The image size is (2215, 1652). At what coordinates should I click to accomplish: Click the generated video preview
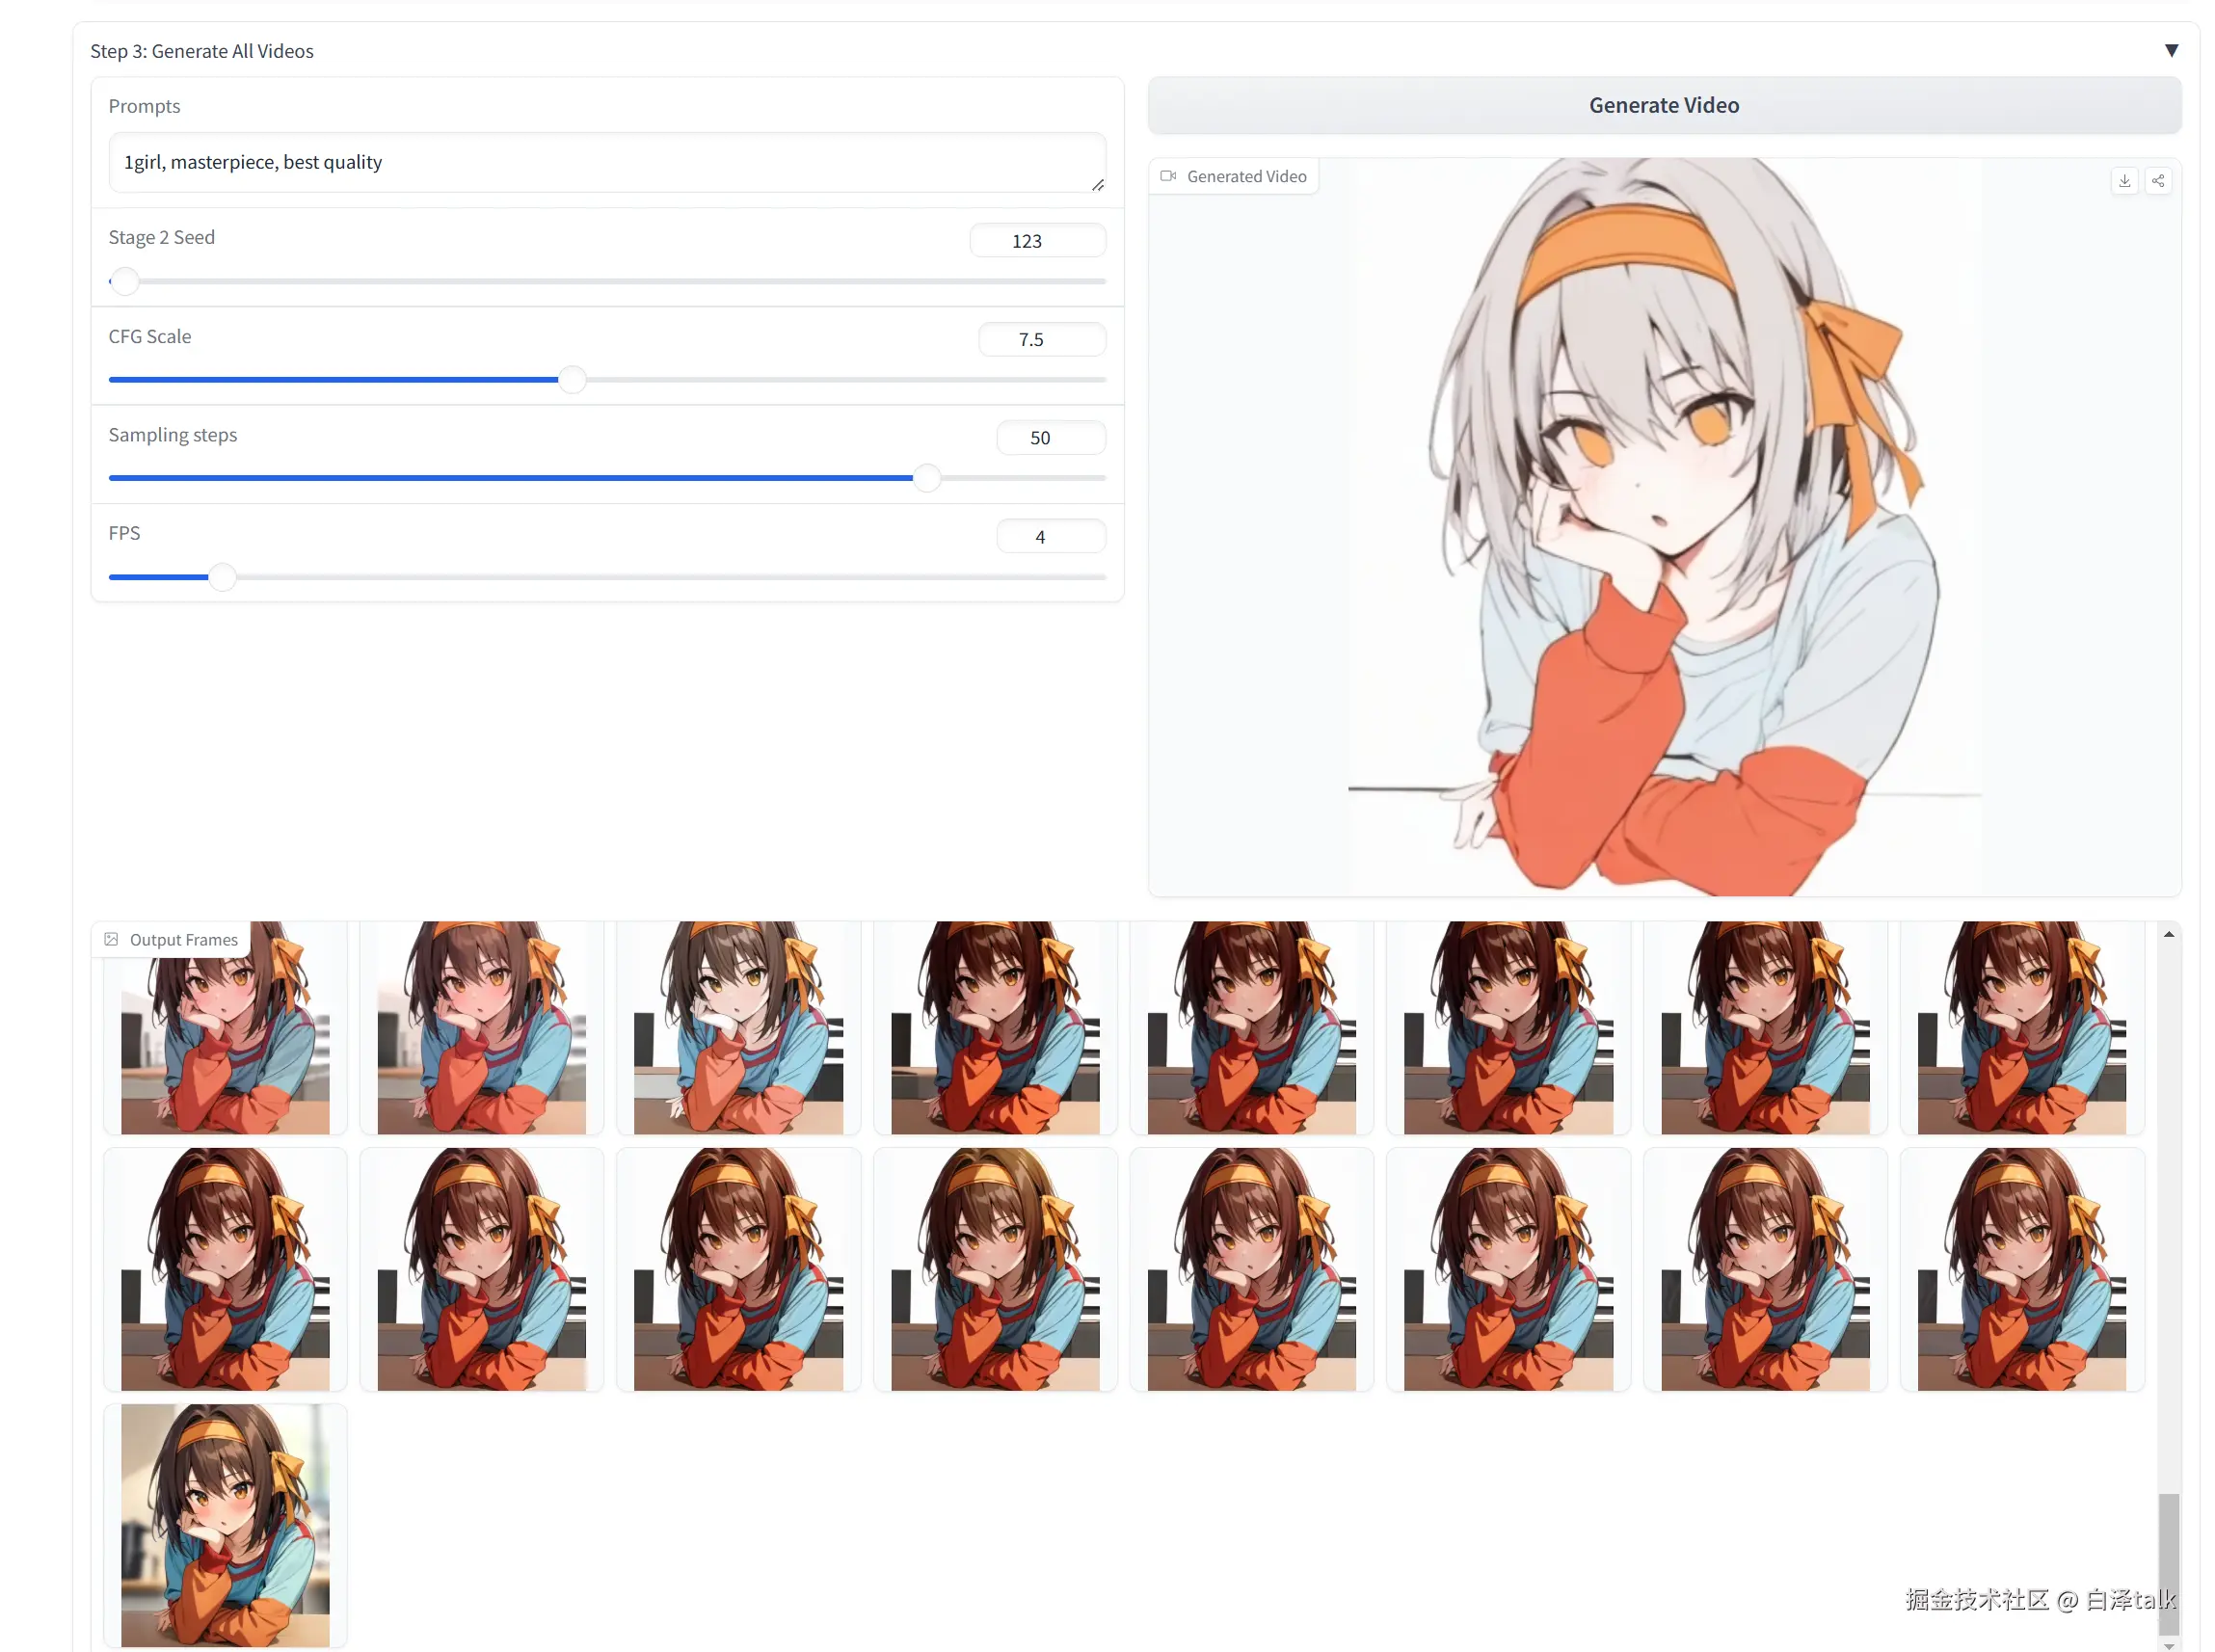tap(1664, 527)
